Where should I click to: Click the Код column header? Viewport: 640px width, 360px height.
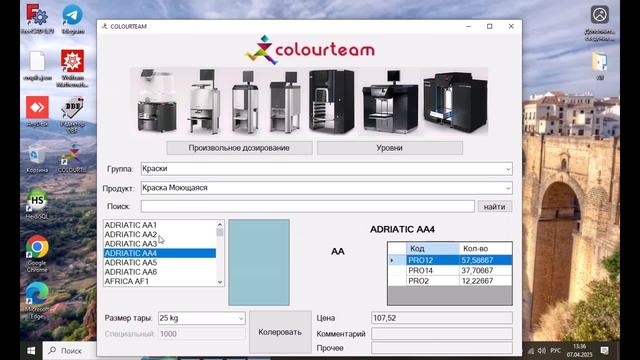click(x=433, y=249)
